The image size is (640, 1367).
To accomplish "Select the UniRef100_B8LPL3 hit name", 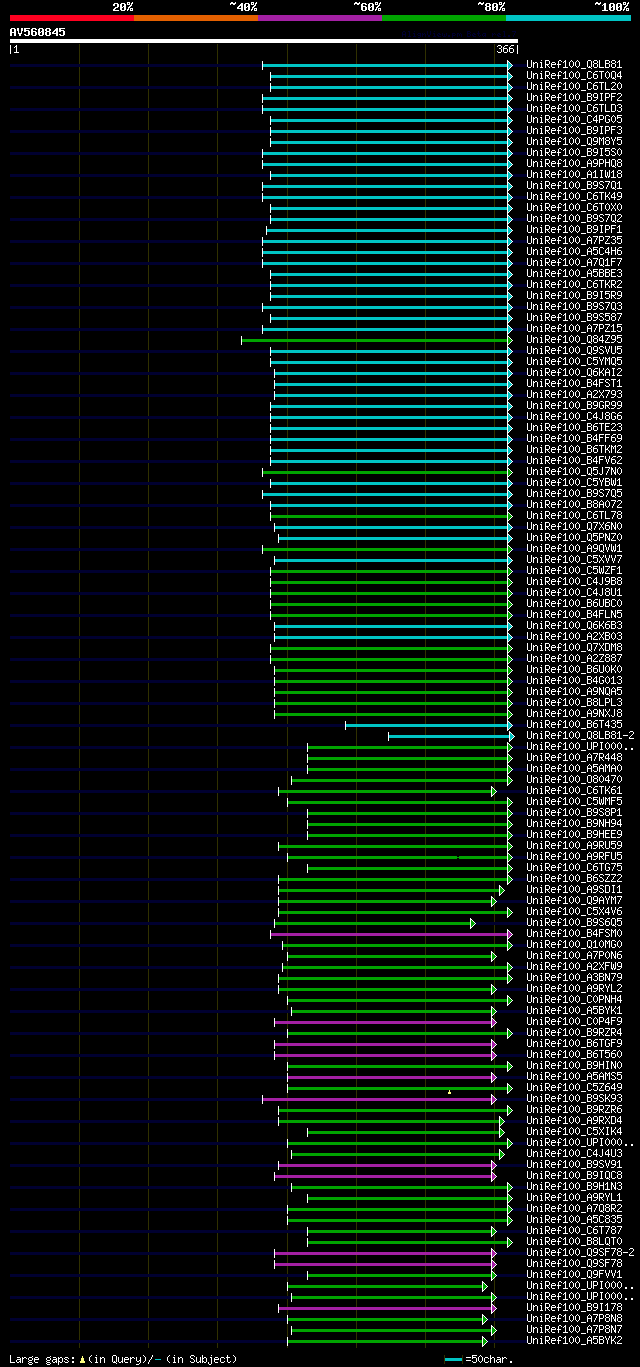I will 574,703.
